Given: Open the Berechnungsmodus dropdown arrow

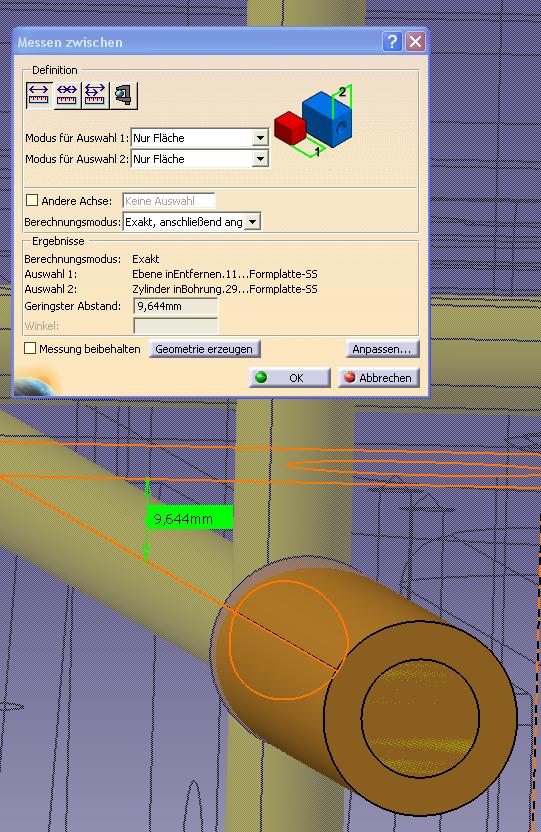Looking at the screenshot, I should pos(253,222).
